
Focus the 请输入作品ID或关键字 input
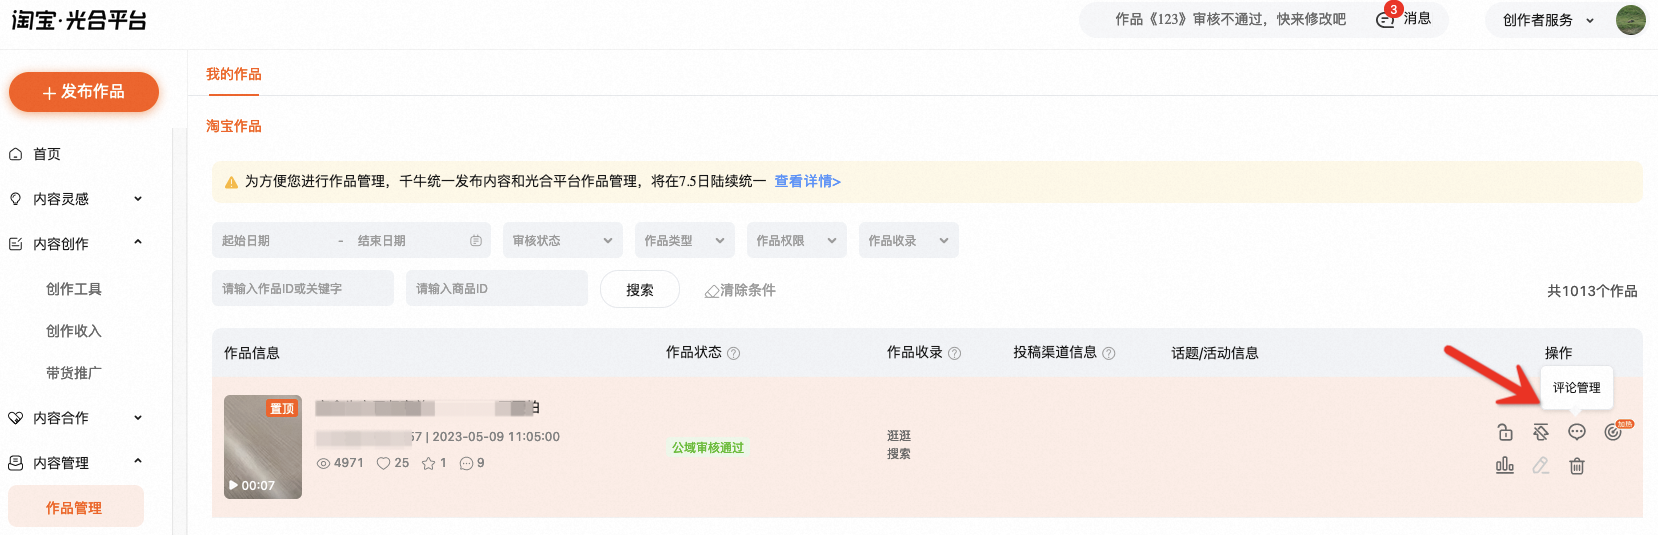pos(303,288)
